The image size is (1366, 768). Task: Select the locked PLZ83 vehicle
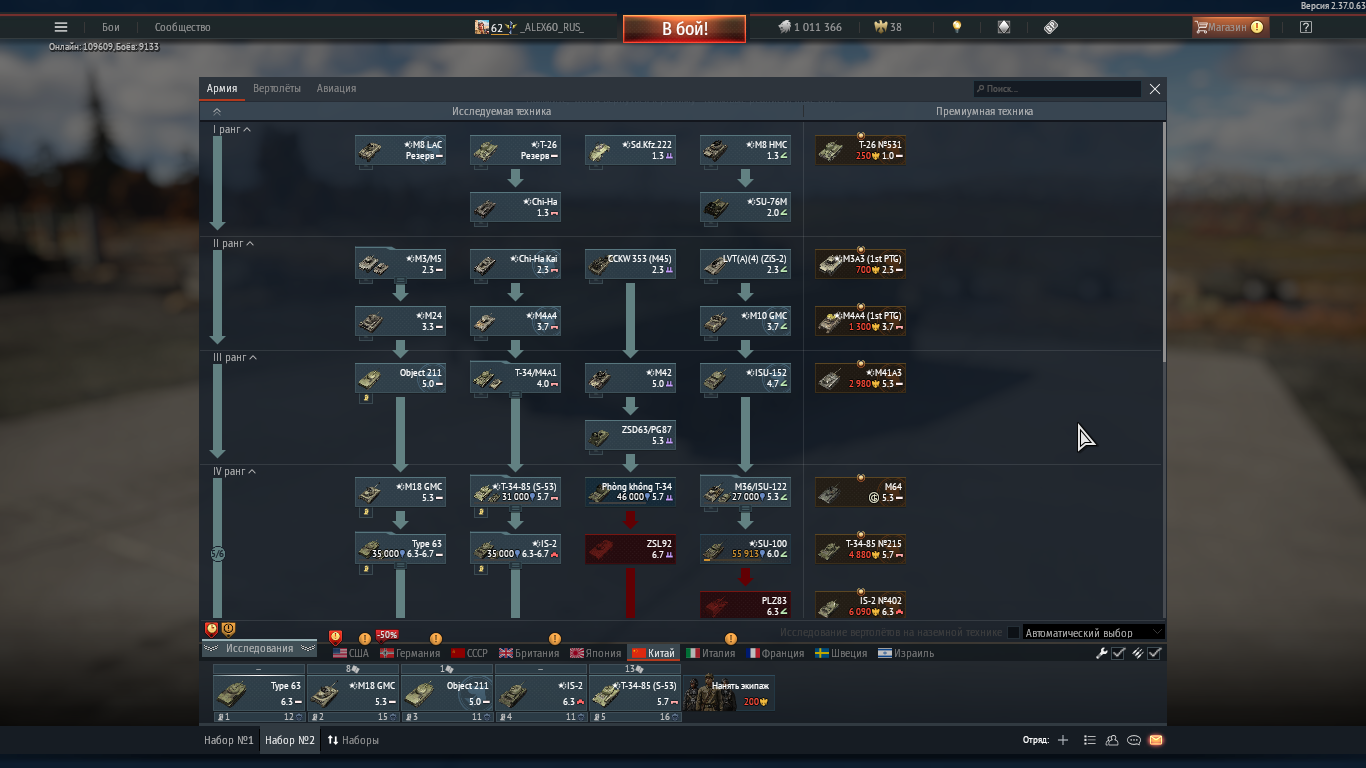click(745, 606)
